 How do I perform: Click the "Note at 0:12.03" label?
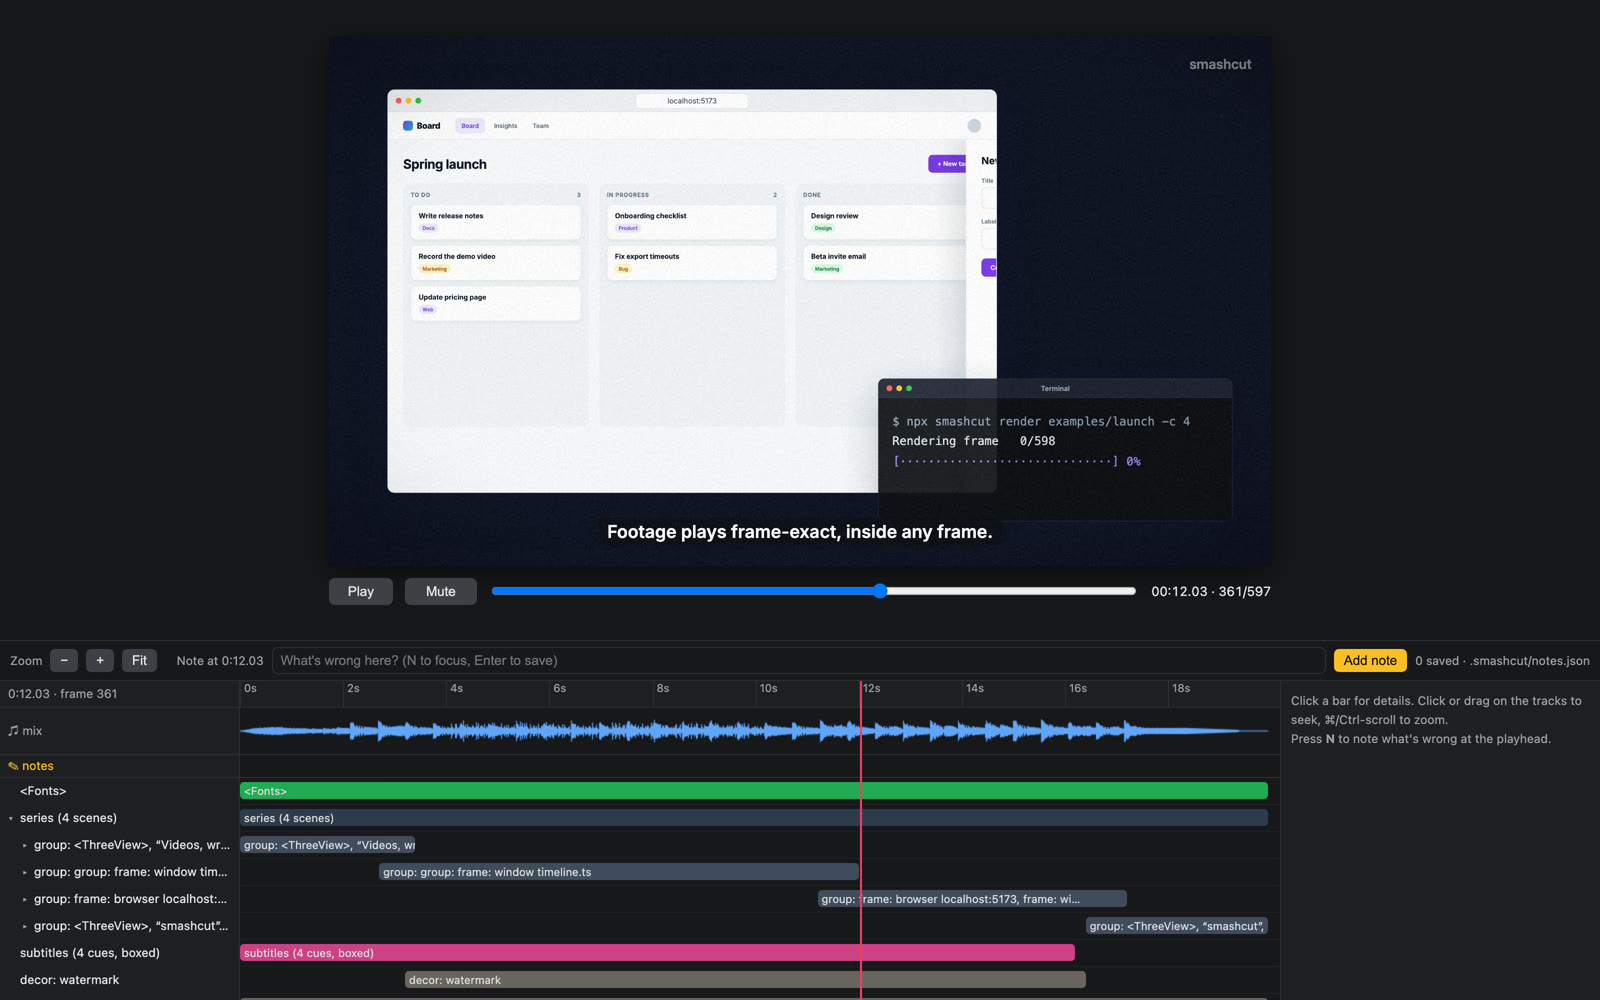pos(220,660)
